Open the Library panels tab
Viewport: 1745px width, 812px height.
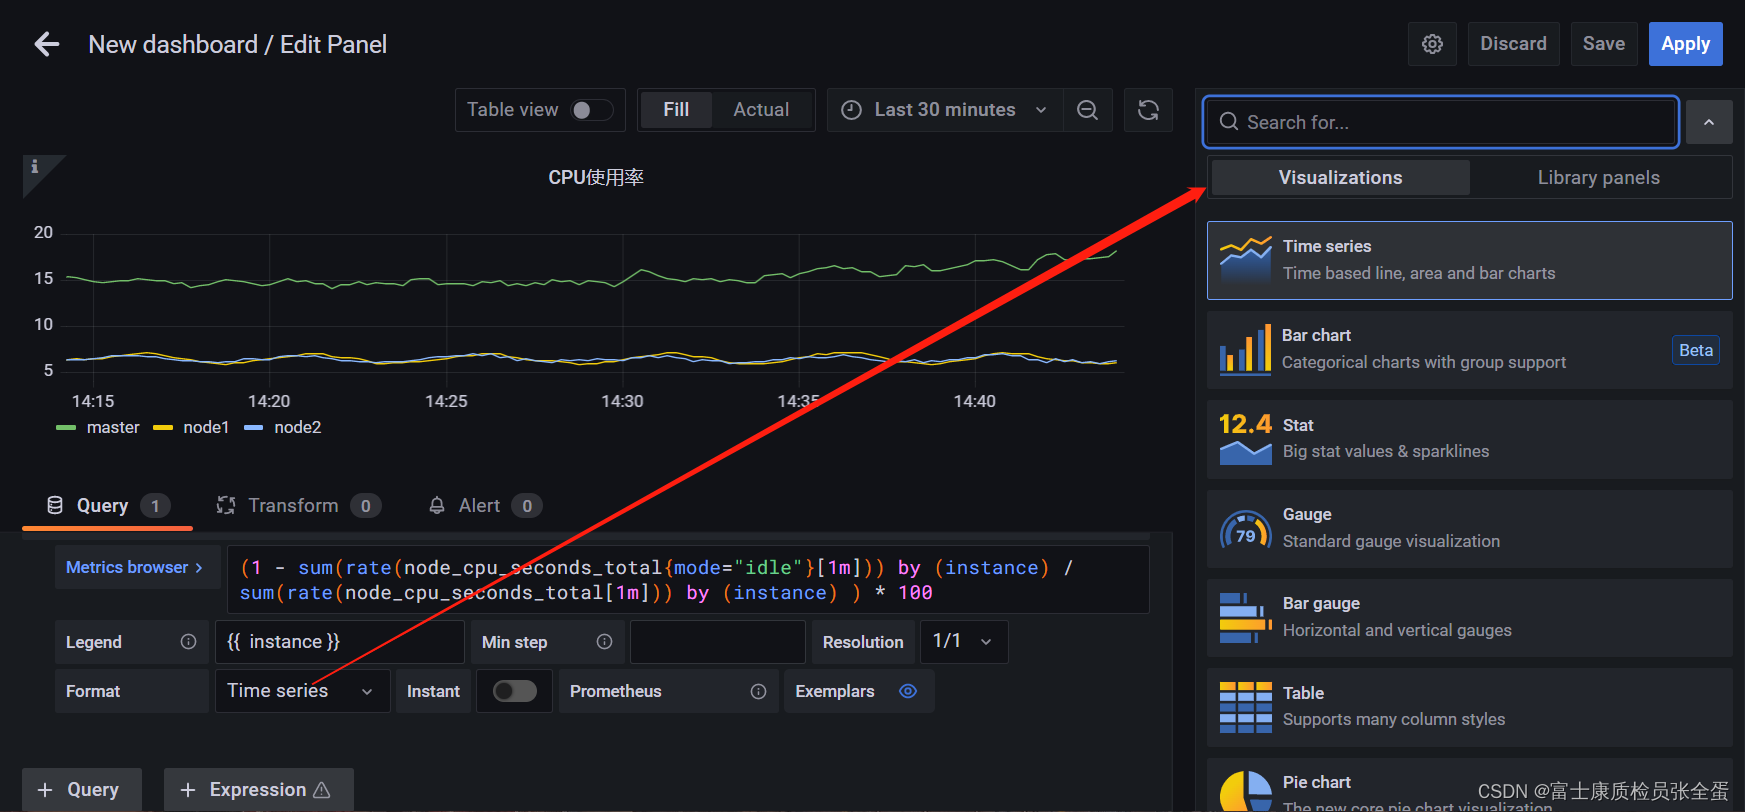point(1598,178)
